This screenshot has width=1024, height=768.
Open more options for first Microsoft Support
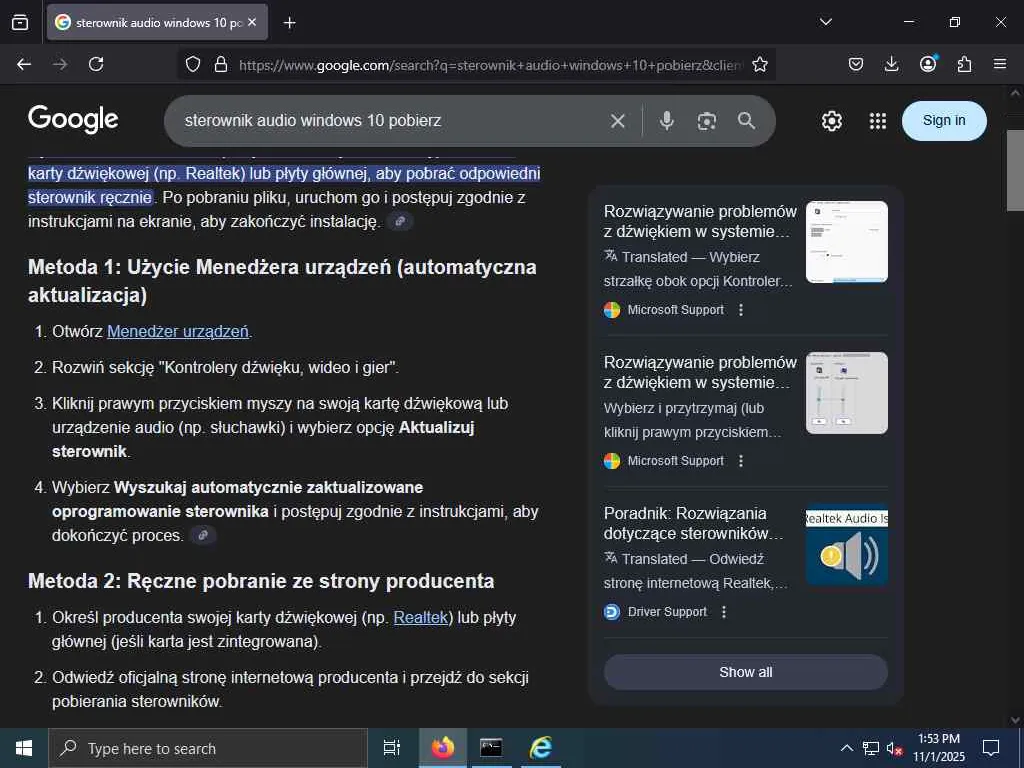pyautogui.click(x=741, y=310)
